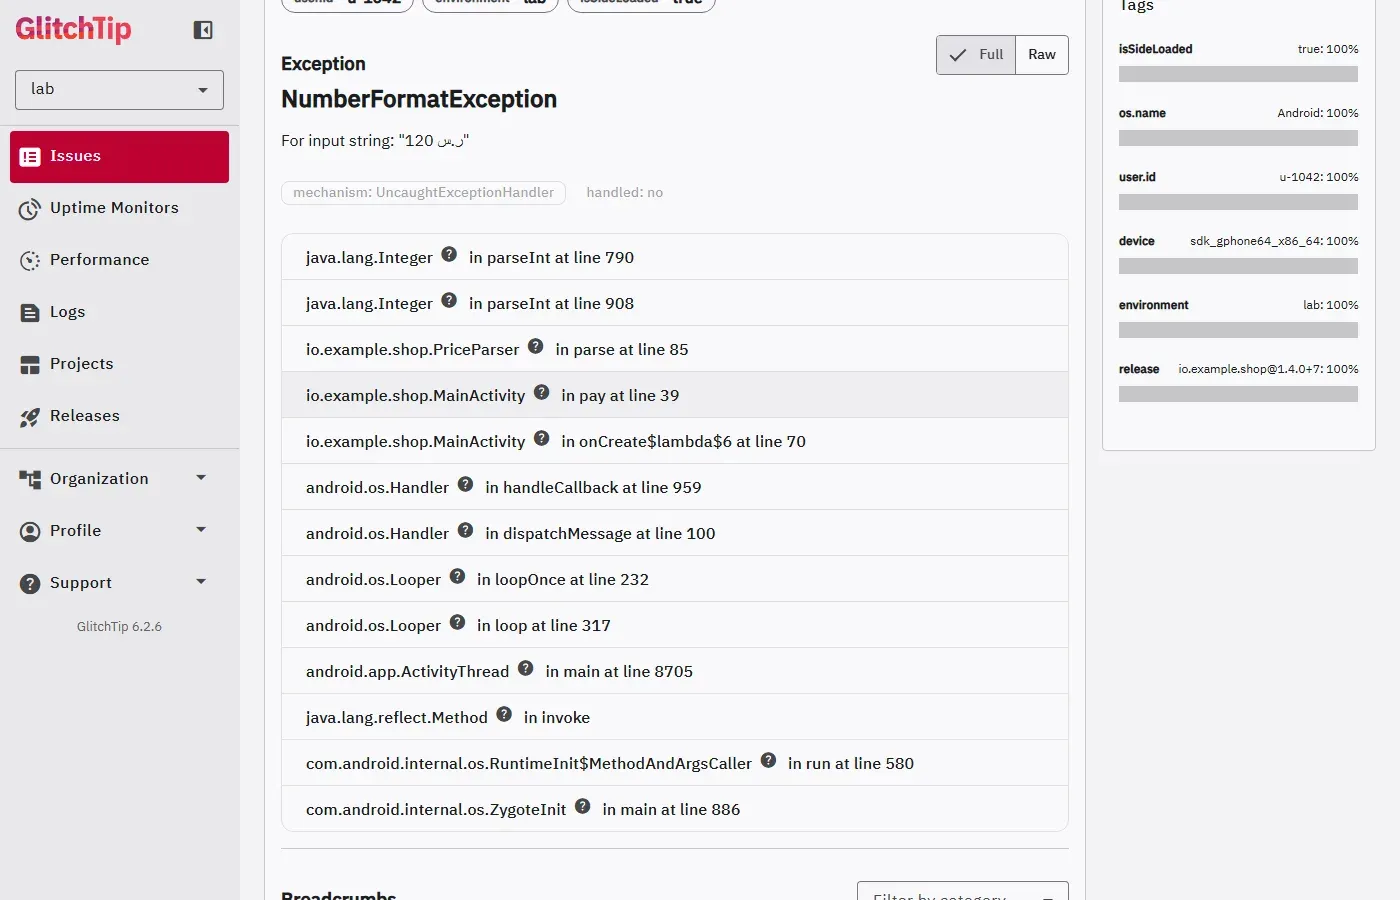
Task: Click help icon on onCreate$lambda$6 frame
Action: (542, 438)
